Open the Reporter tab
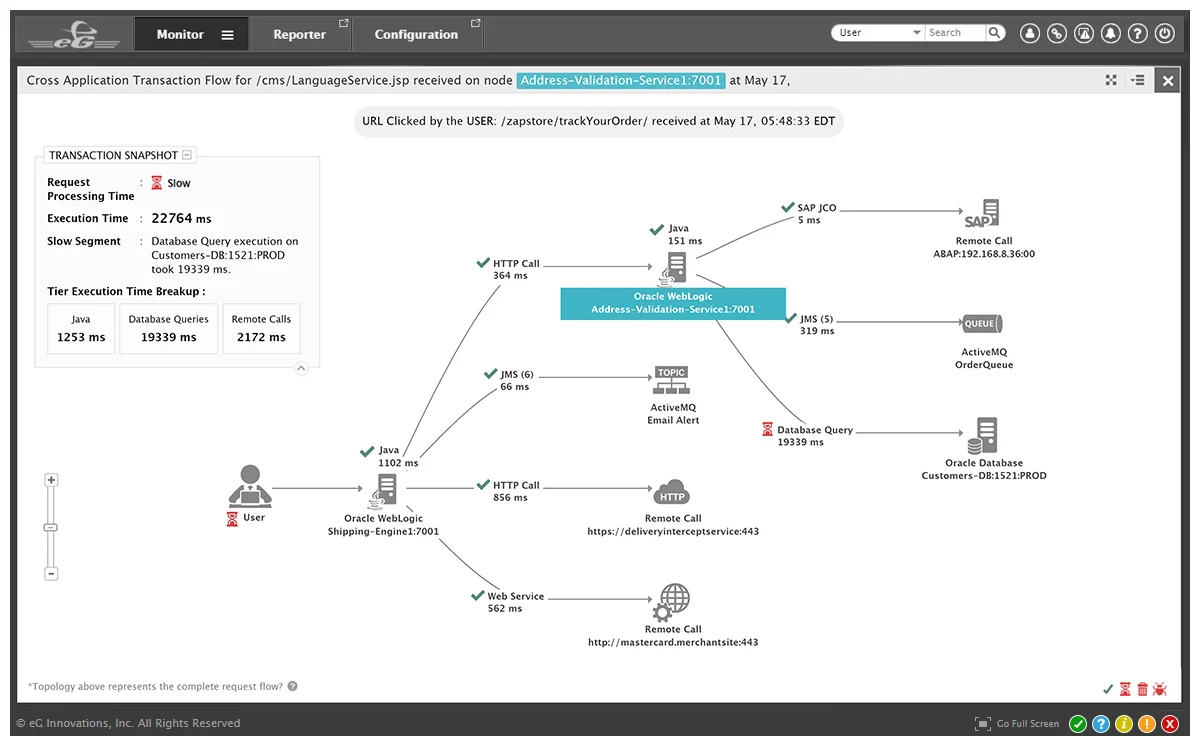 coord(300,35)
